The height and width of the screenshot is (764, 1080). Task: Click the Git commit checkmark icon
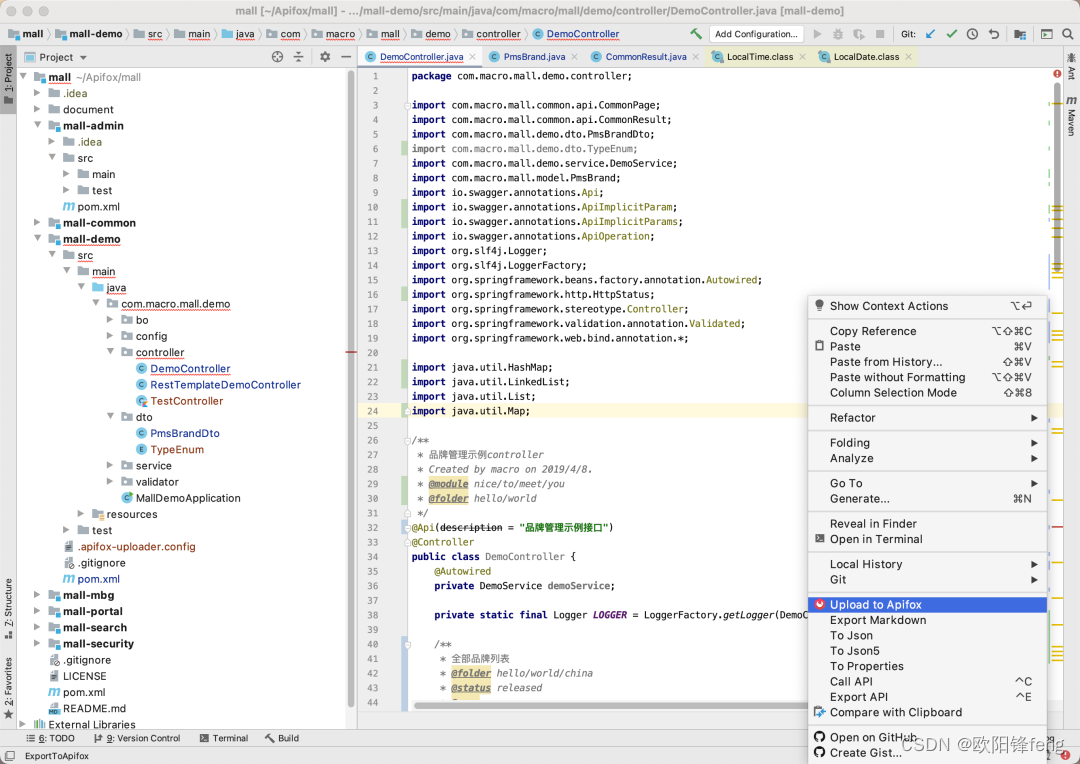tap(951, 34)
